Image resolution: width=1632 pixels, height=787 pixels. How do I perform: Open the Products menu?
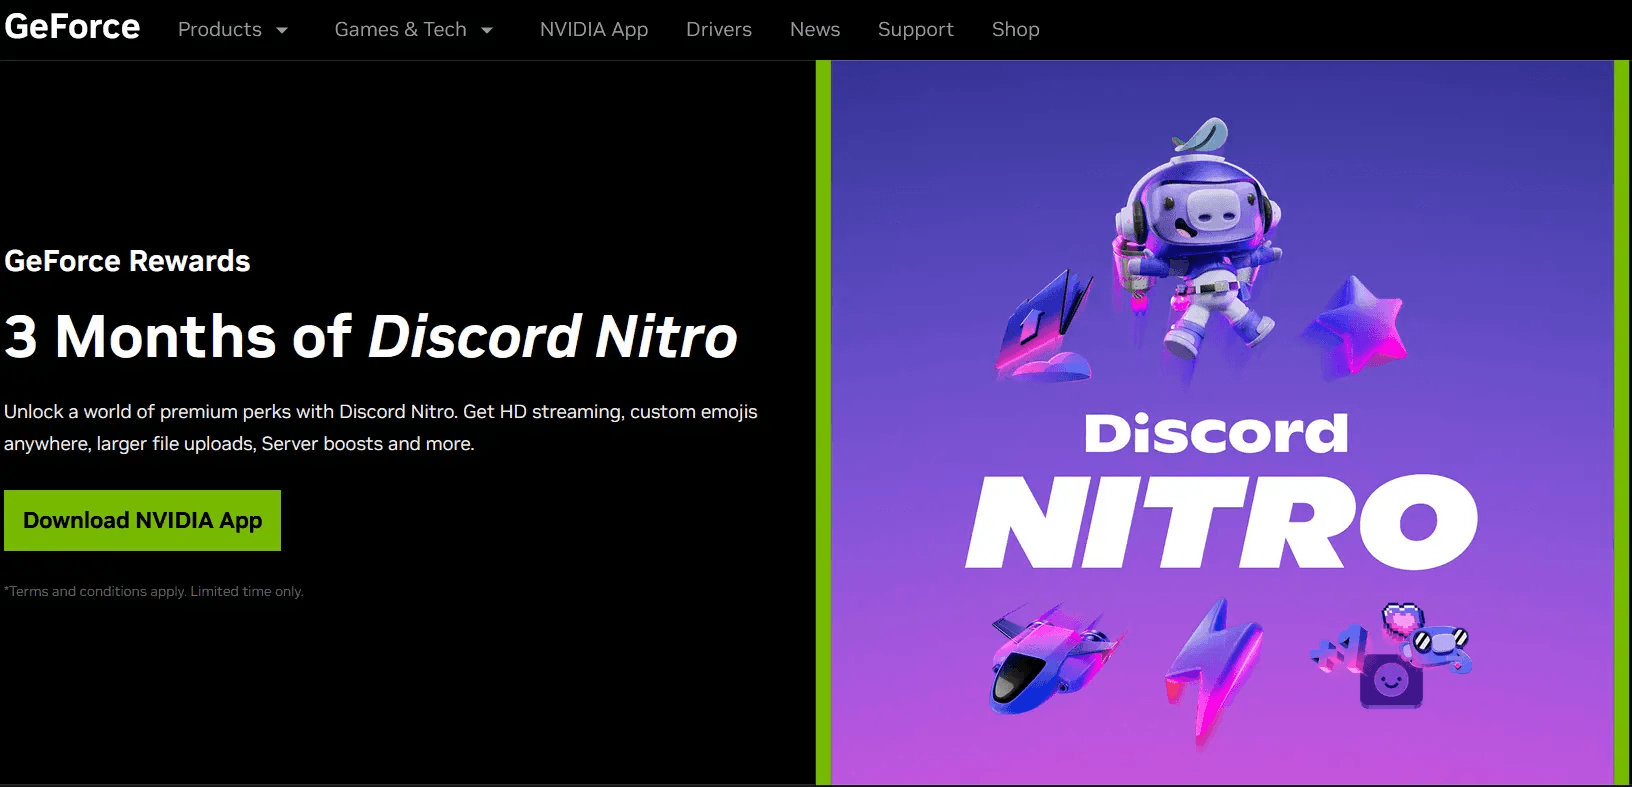point(220,30)
